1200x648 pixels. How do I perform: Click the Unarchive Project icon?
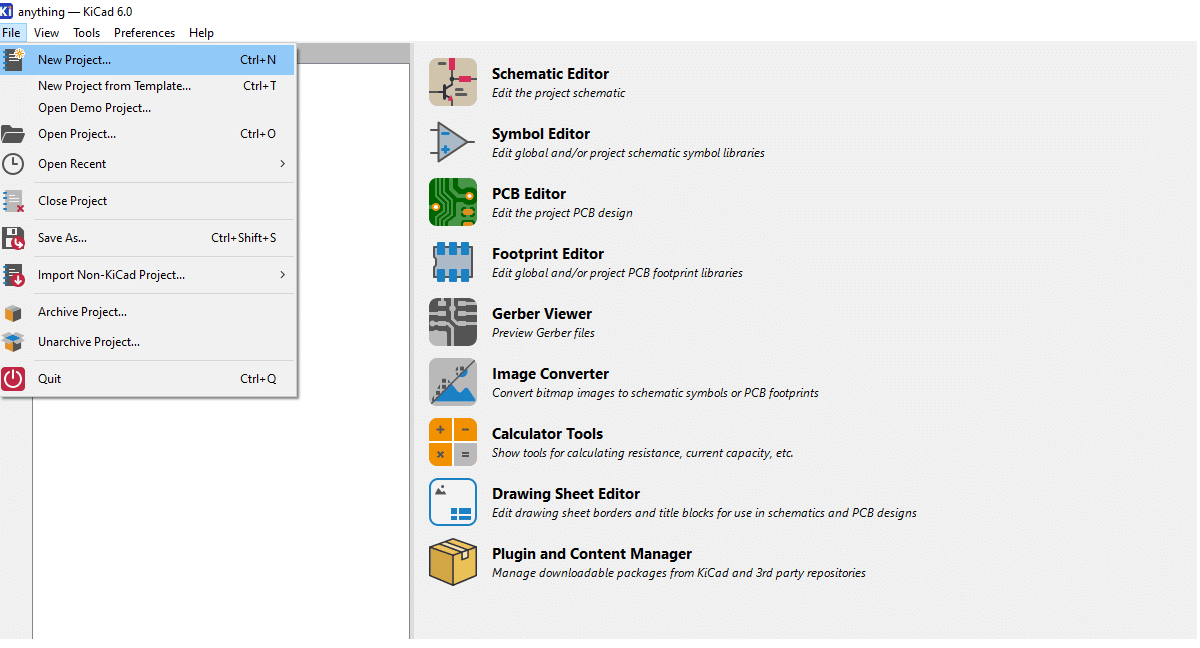point(13,342)
